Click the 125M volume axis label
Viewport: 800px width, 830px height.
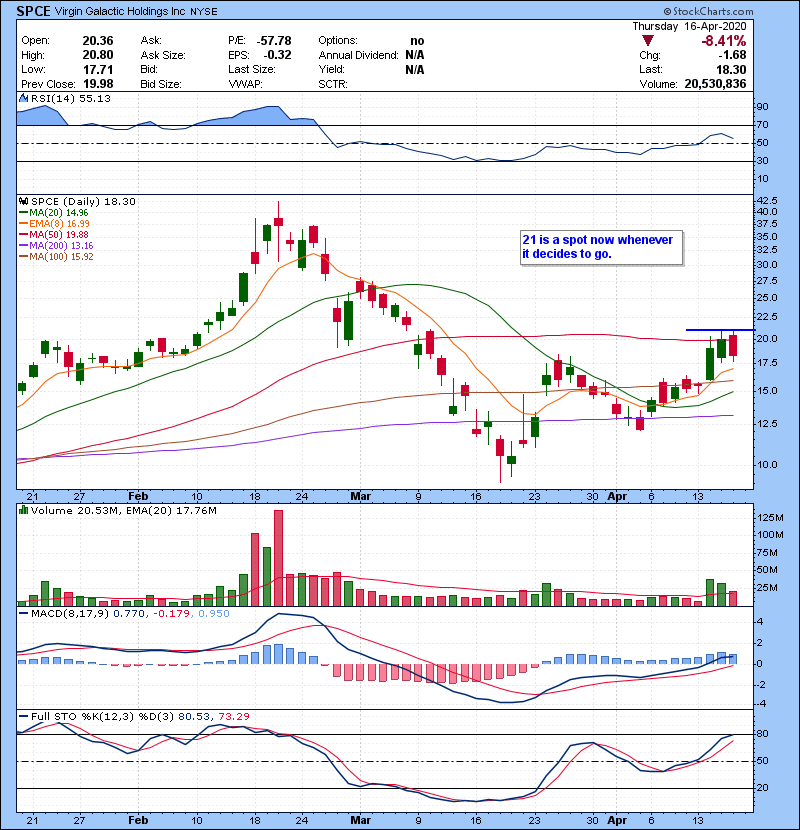[x=771, y=518]
